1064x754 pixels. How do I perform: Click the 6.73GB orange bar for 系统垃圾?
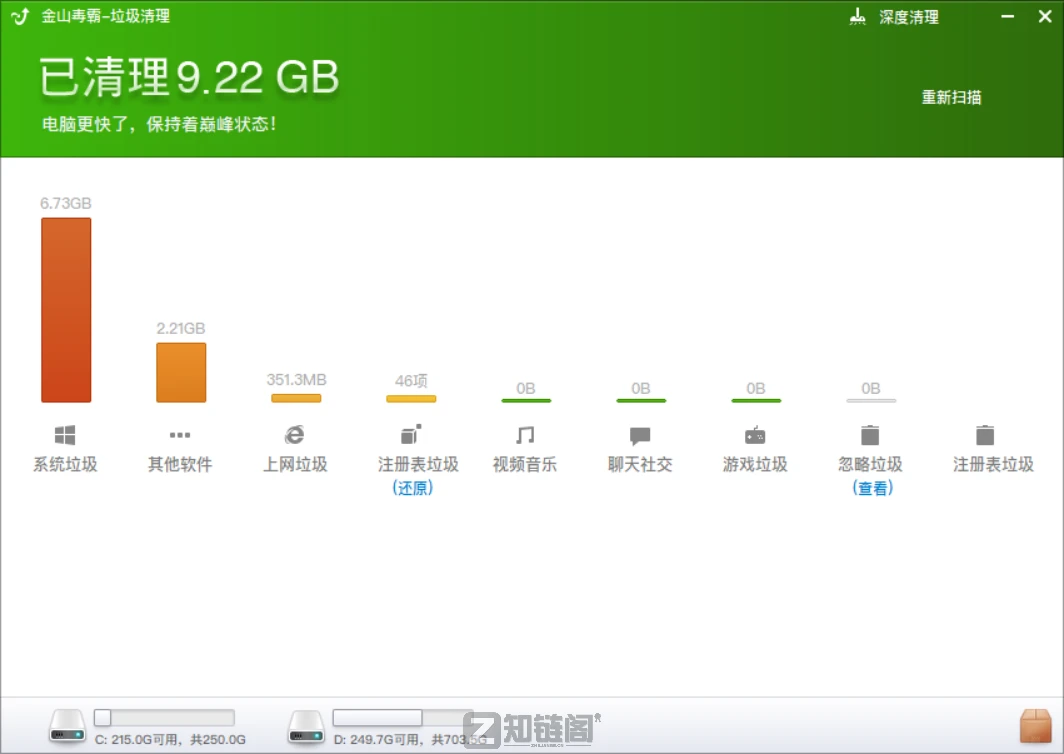(x=66, y=310)
